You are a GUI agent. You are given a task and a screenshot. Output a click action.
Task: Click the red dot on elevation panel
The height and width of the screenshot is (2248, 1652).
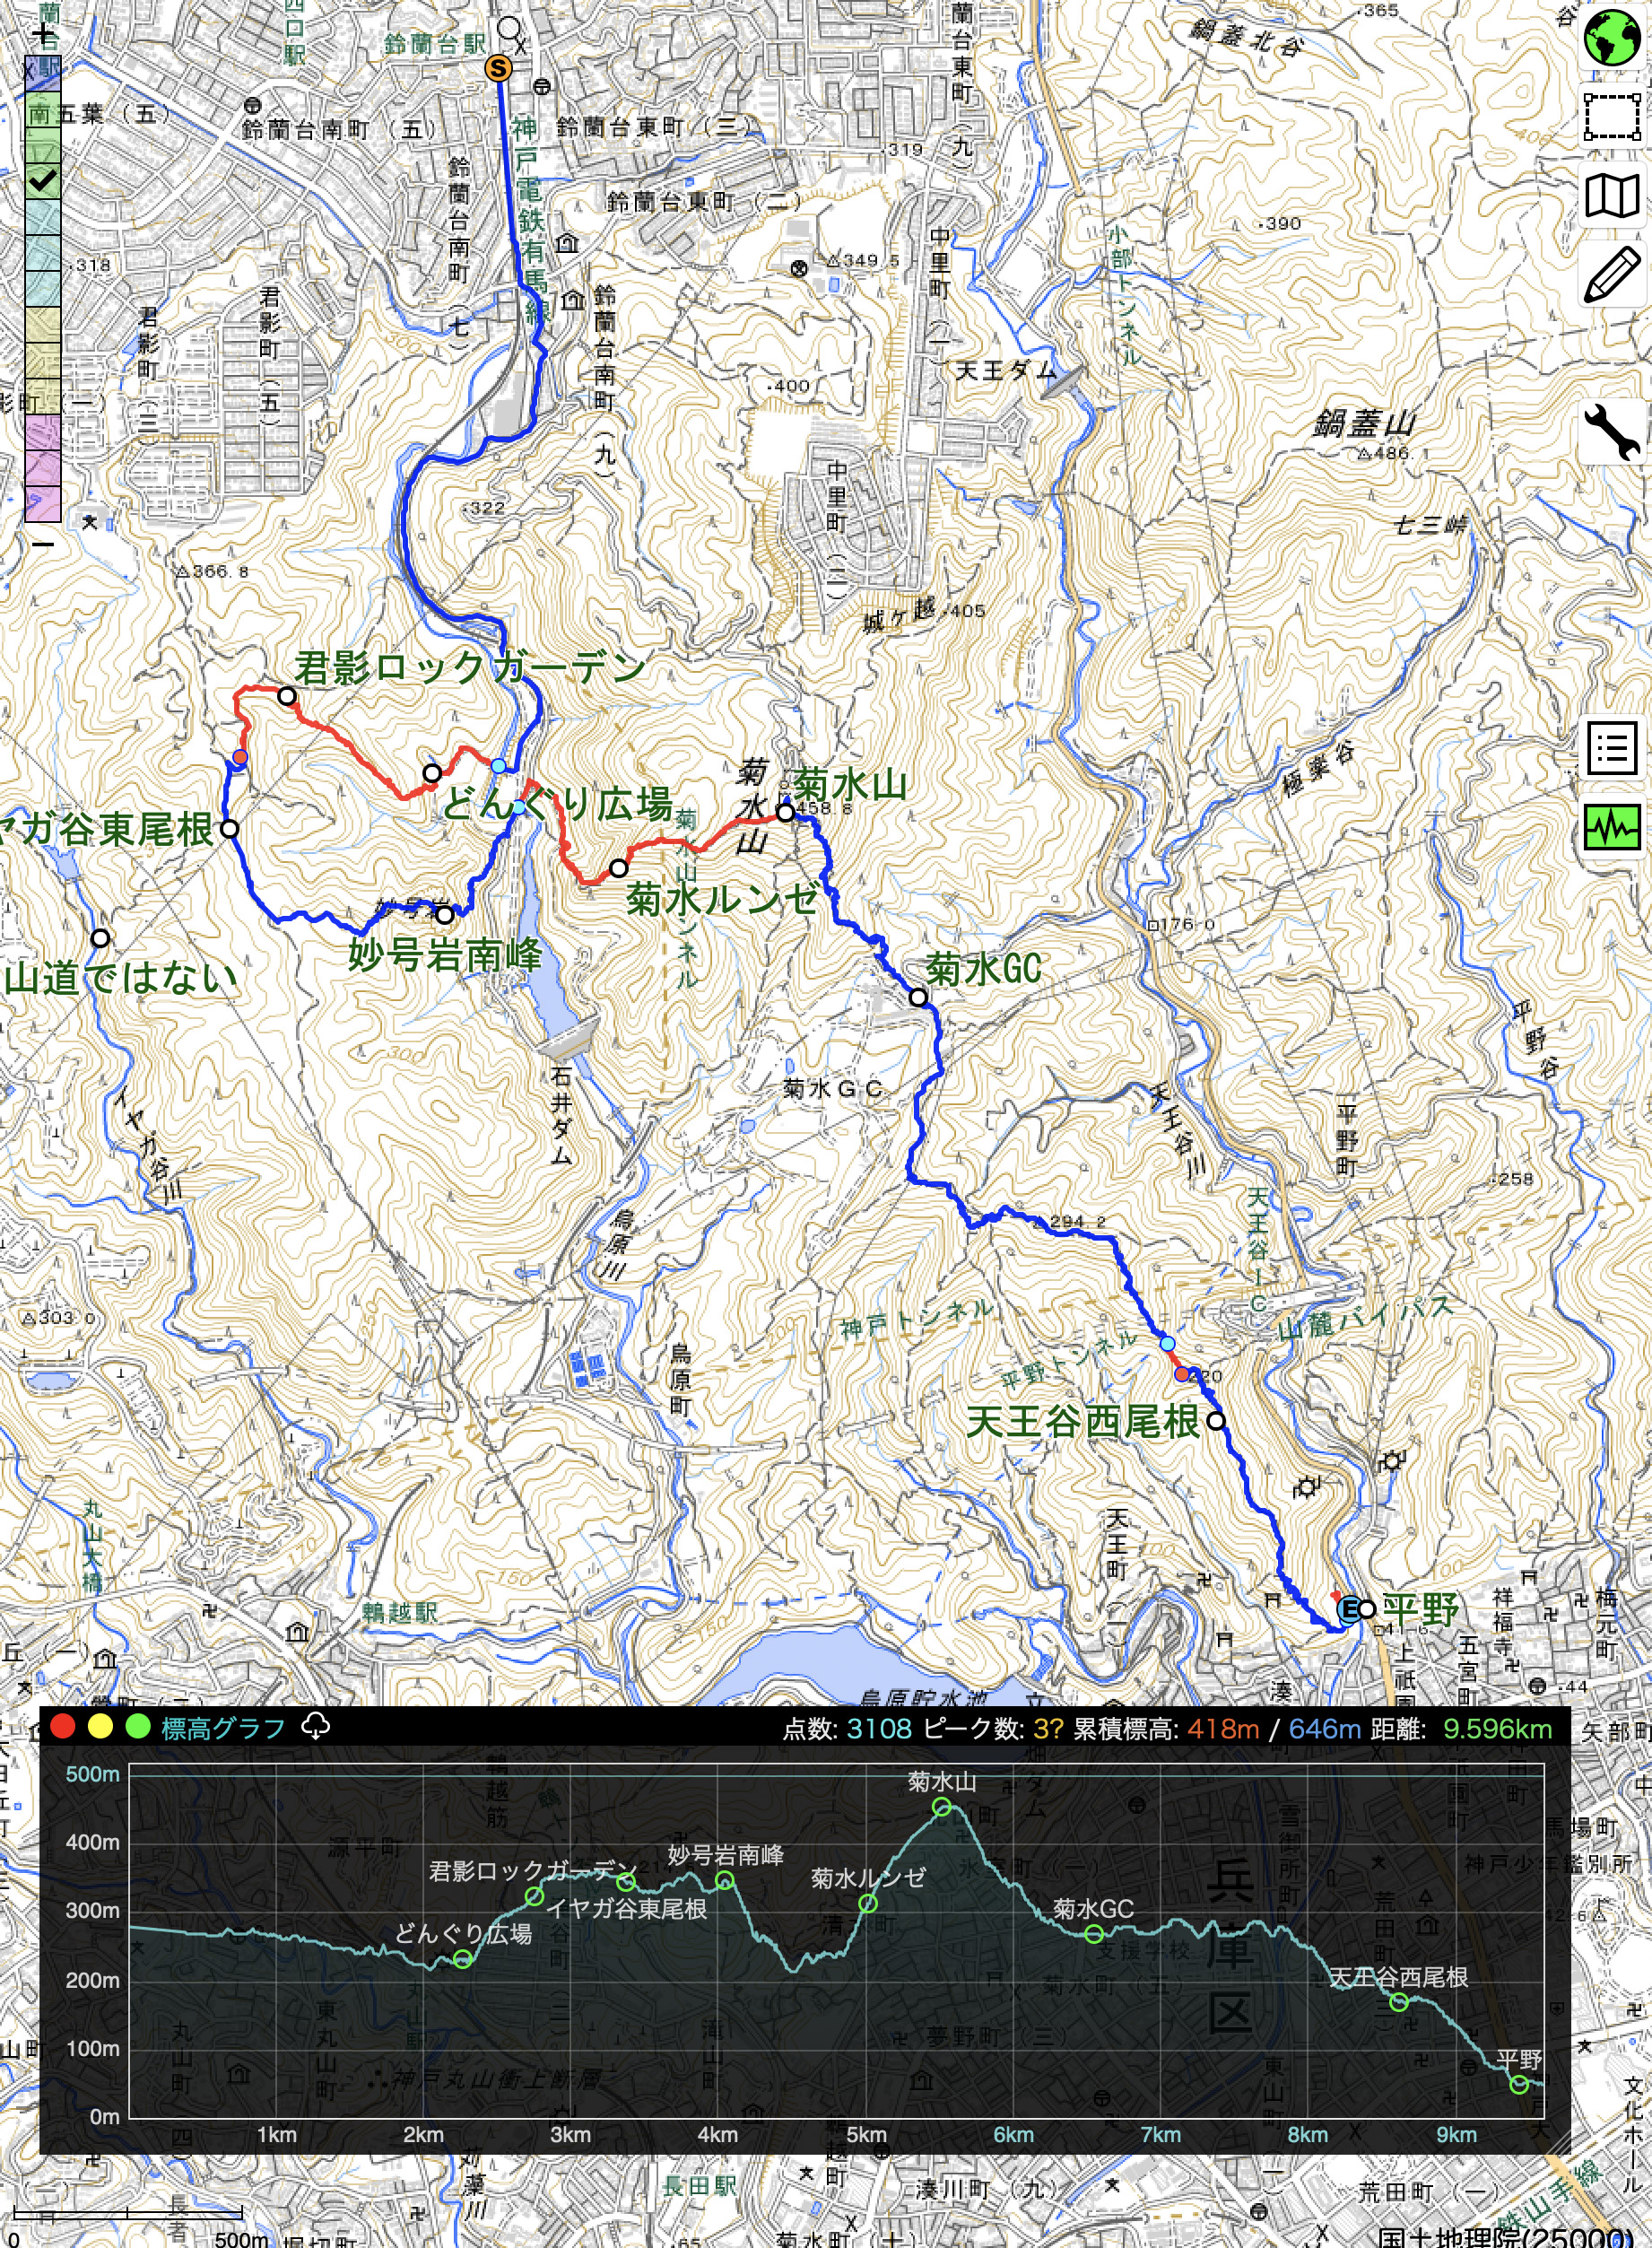[x=62, y=1727]
